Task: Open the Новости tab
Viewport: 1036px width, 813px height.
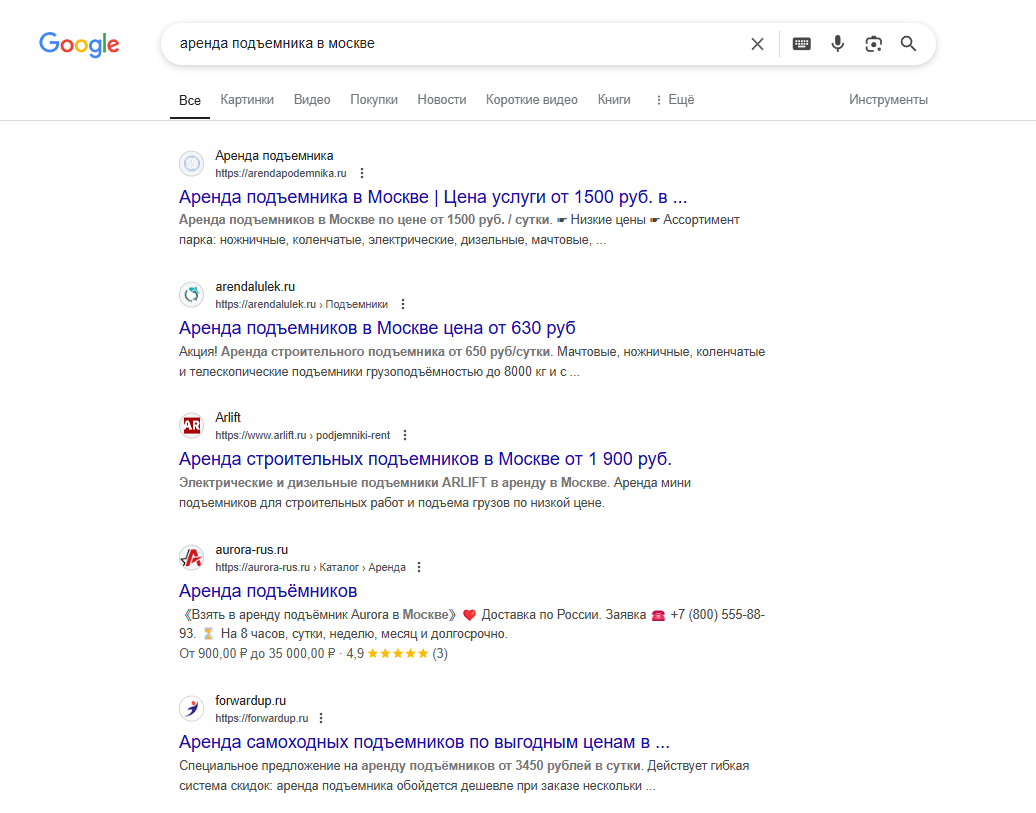Action: [442, 100]
